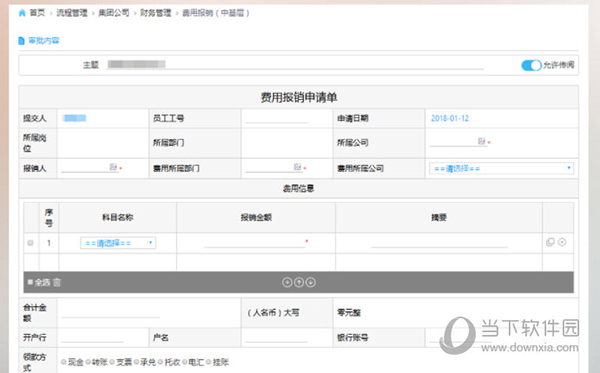This screenshot has width=600, height=373.
Task: Click the 序号 column header
Action: point(49,218)
